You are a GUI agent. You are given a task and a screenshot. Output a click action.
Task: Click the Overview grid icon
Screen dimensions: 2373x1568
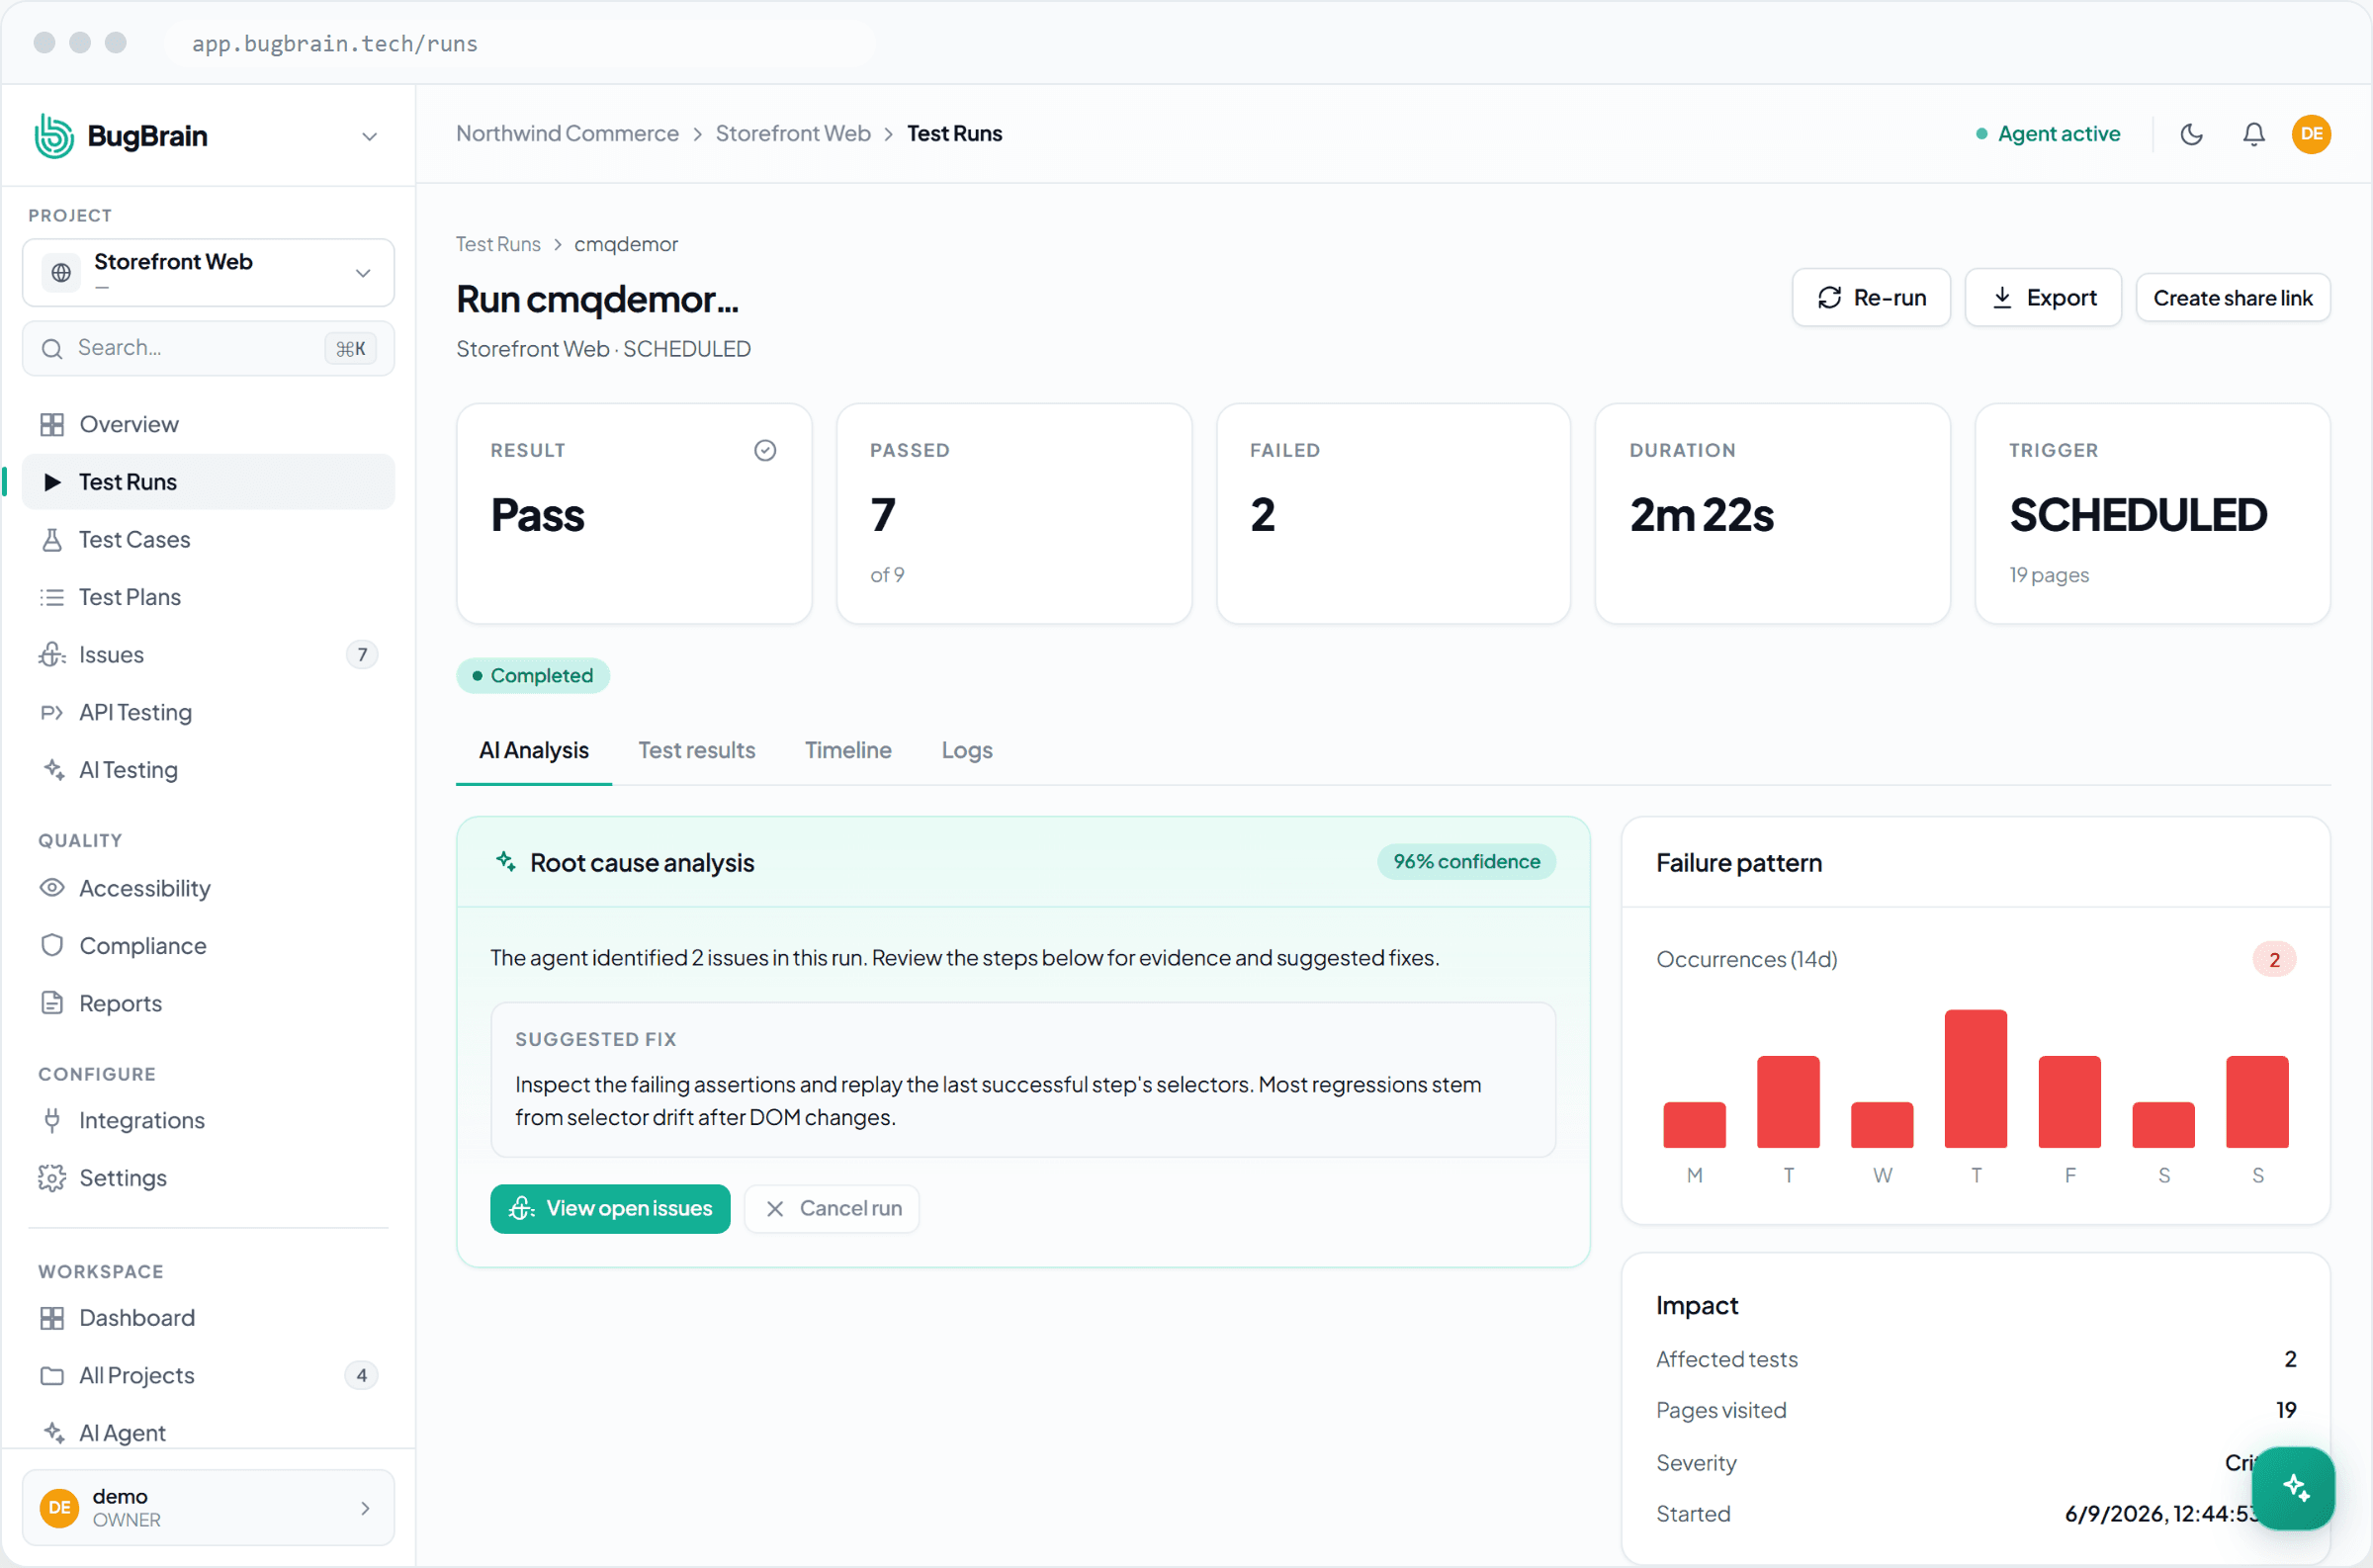[52, 424]
